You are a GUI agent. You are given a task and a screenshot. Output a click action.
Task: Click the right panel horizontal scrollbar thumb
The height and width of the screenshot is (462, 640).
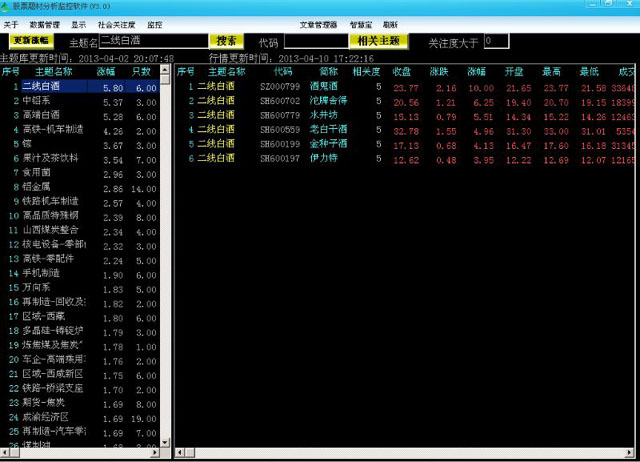tap(189, 452)
